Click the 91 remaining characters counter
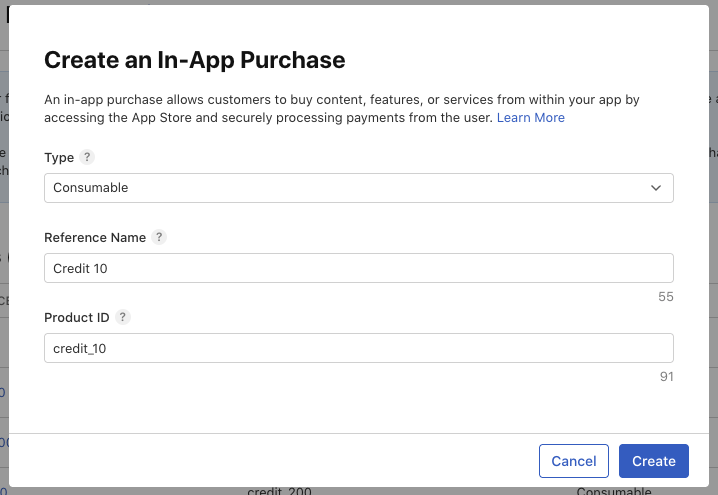The width and height of the screenshot is (718, 495). 666,377
